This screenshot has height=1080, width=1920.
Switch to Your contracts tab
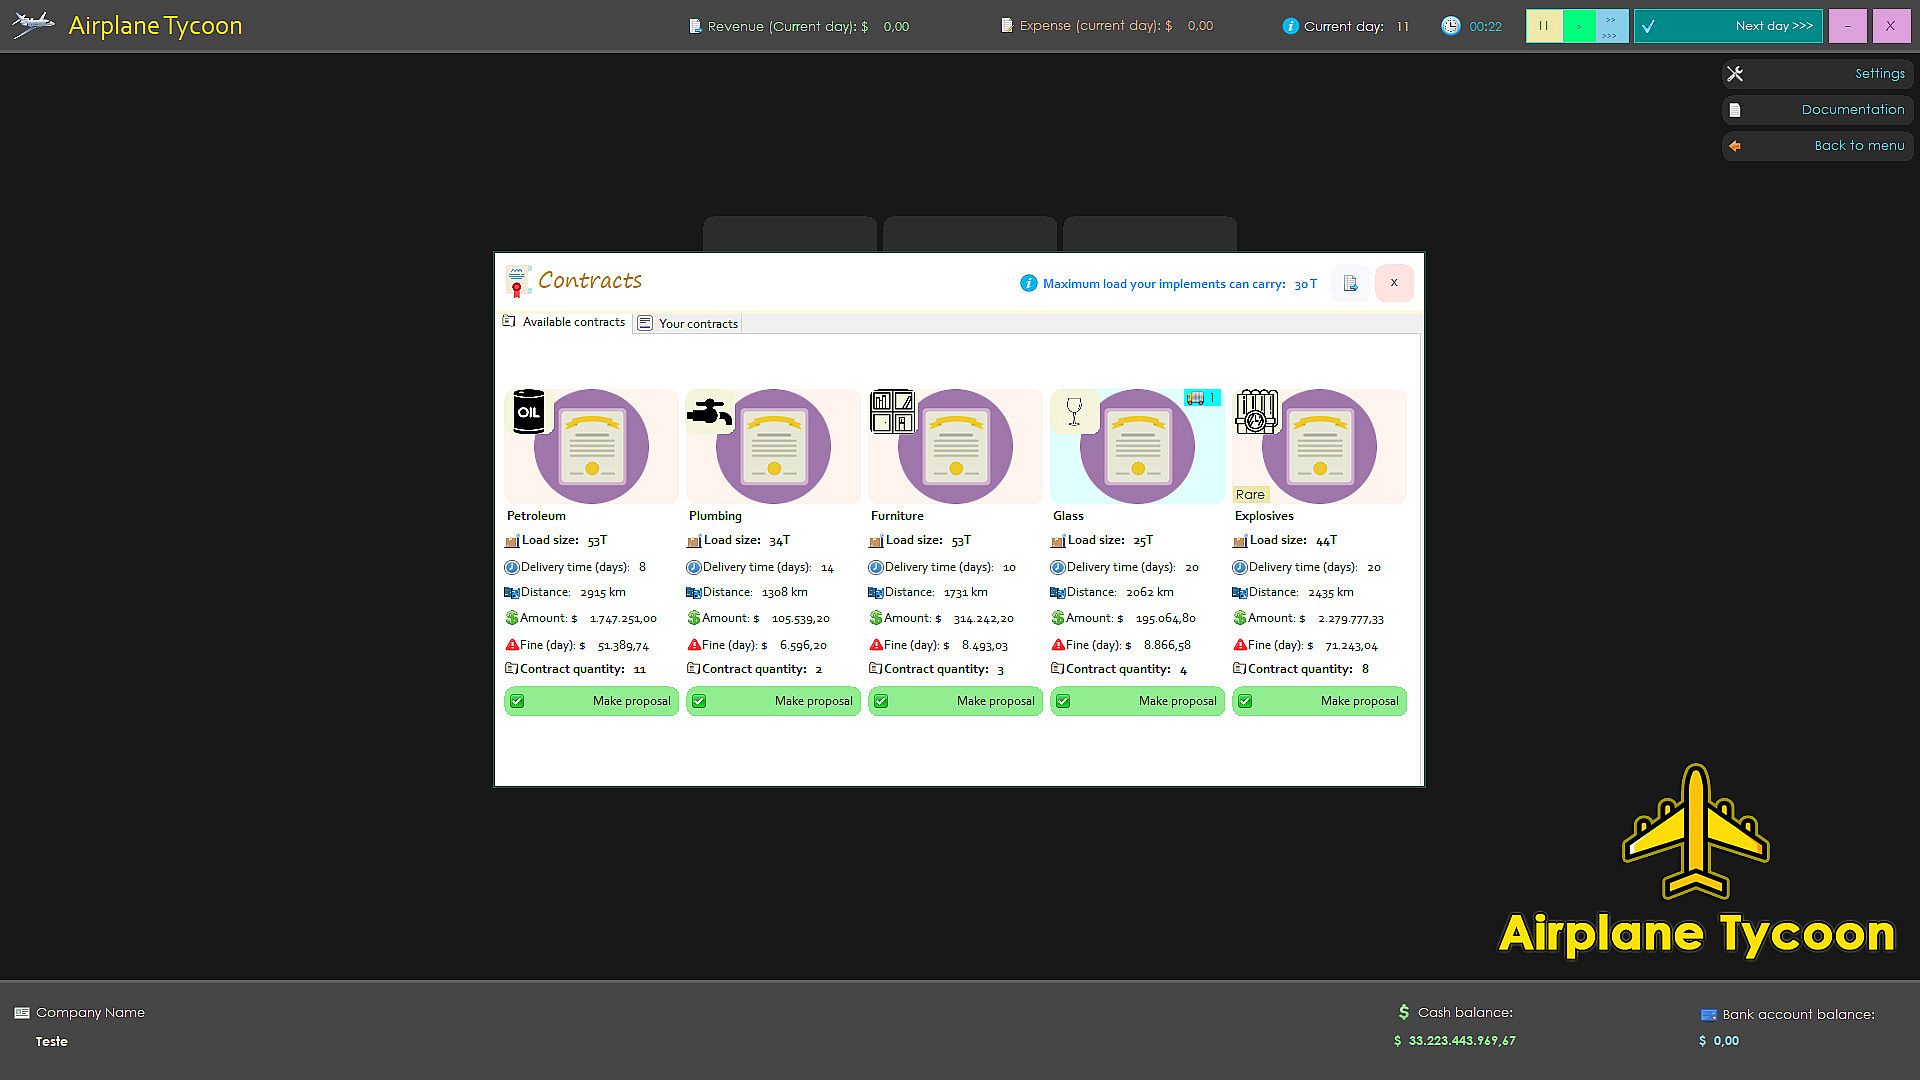click(688, 323)
